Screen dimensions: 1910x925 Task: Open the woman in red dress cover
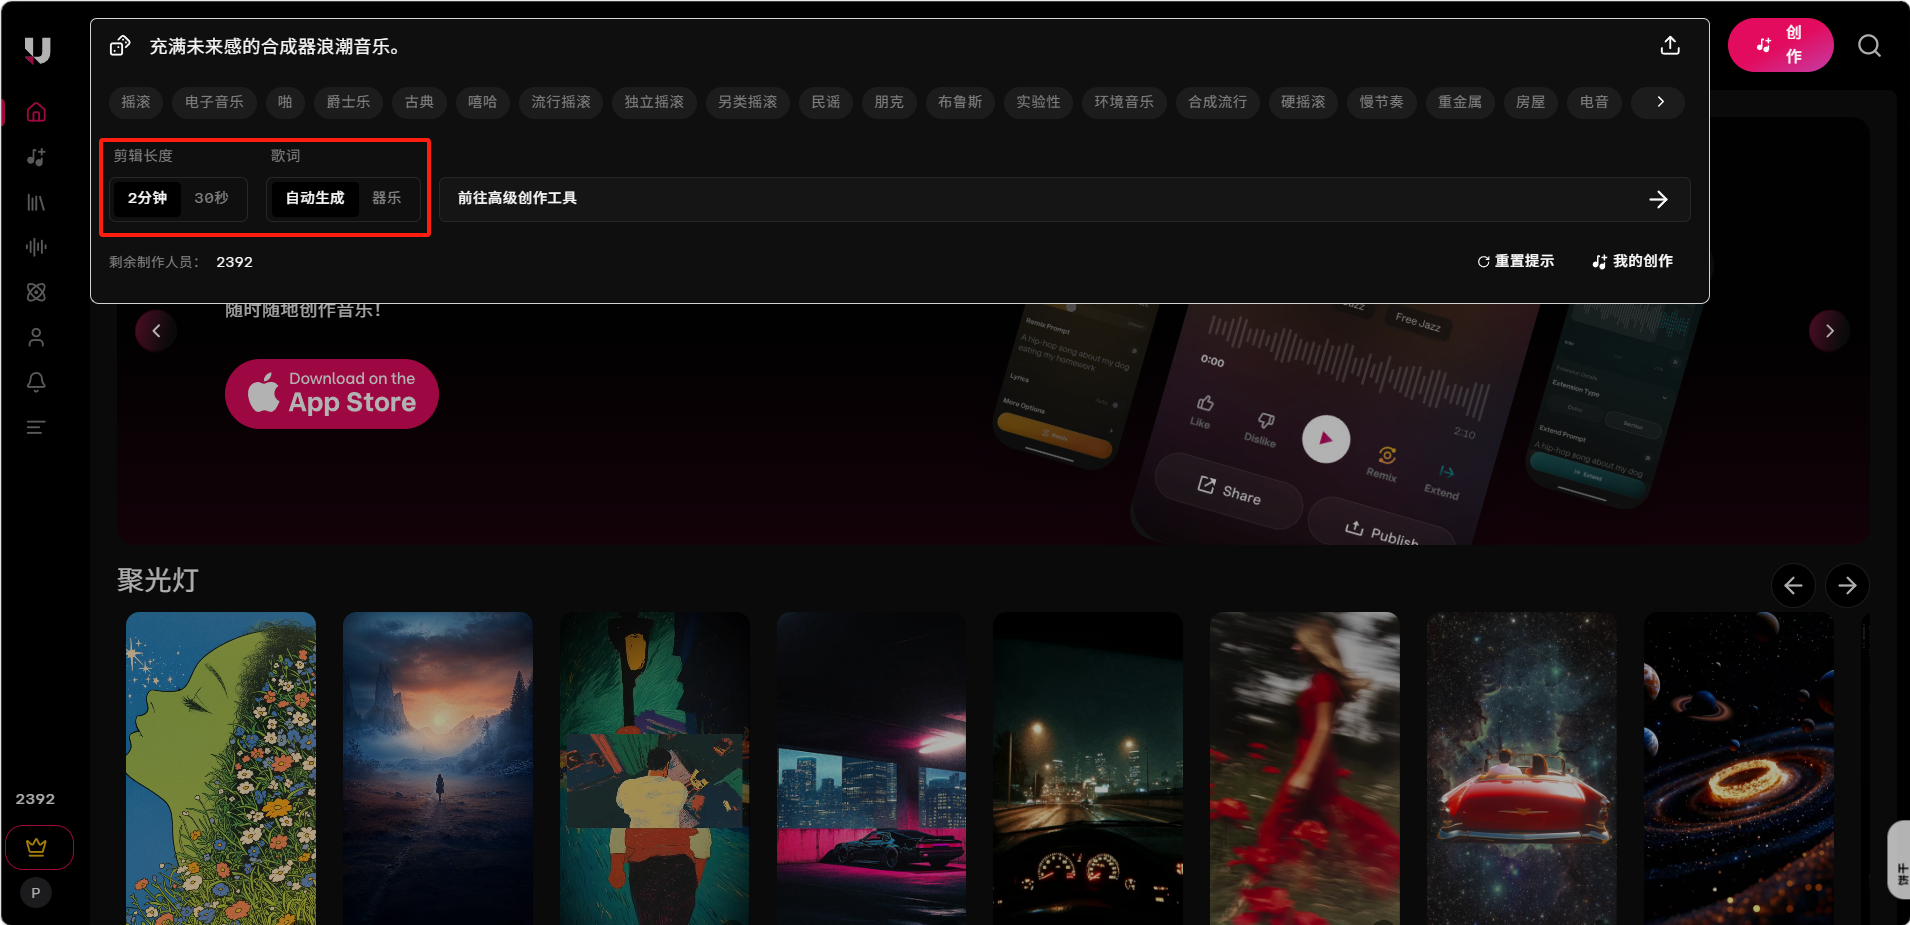point(1305,768)
